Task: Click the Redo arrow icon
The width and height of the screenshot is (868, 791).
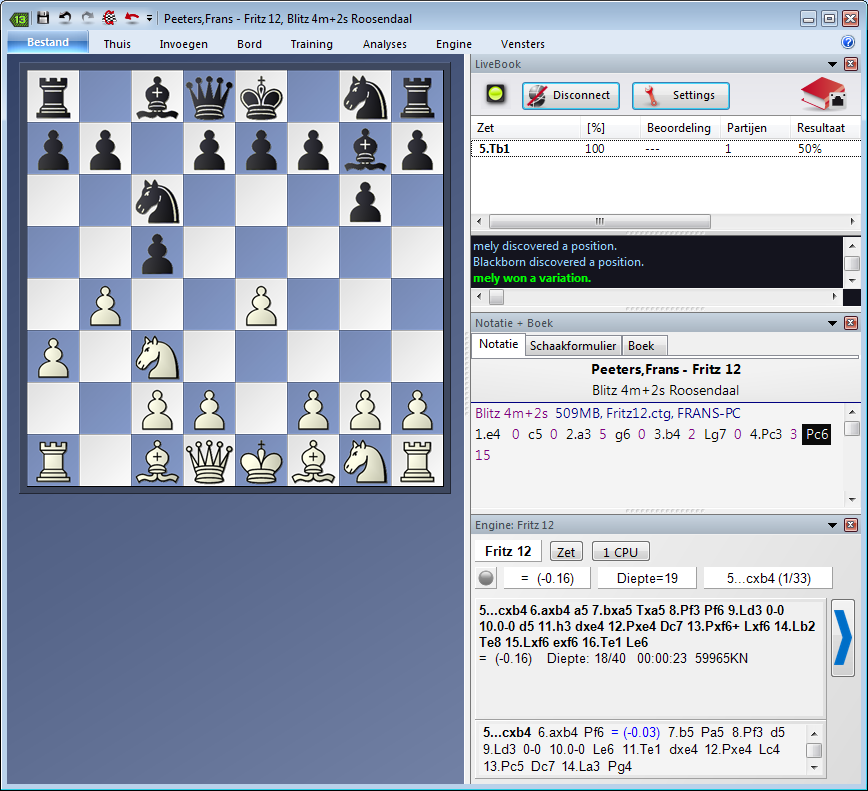Action: (x=87, y=18)
